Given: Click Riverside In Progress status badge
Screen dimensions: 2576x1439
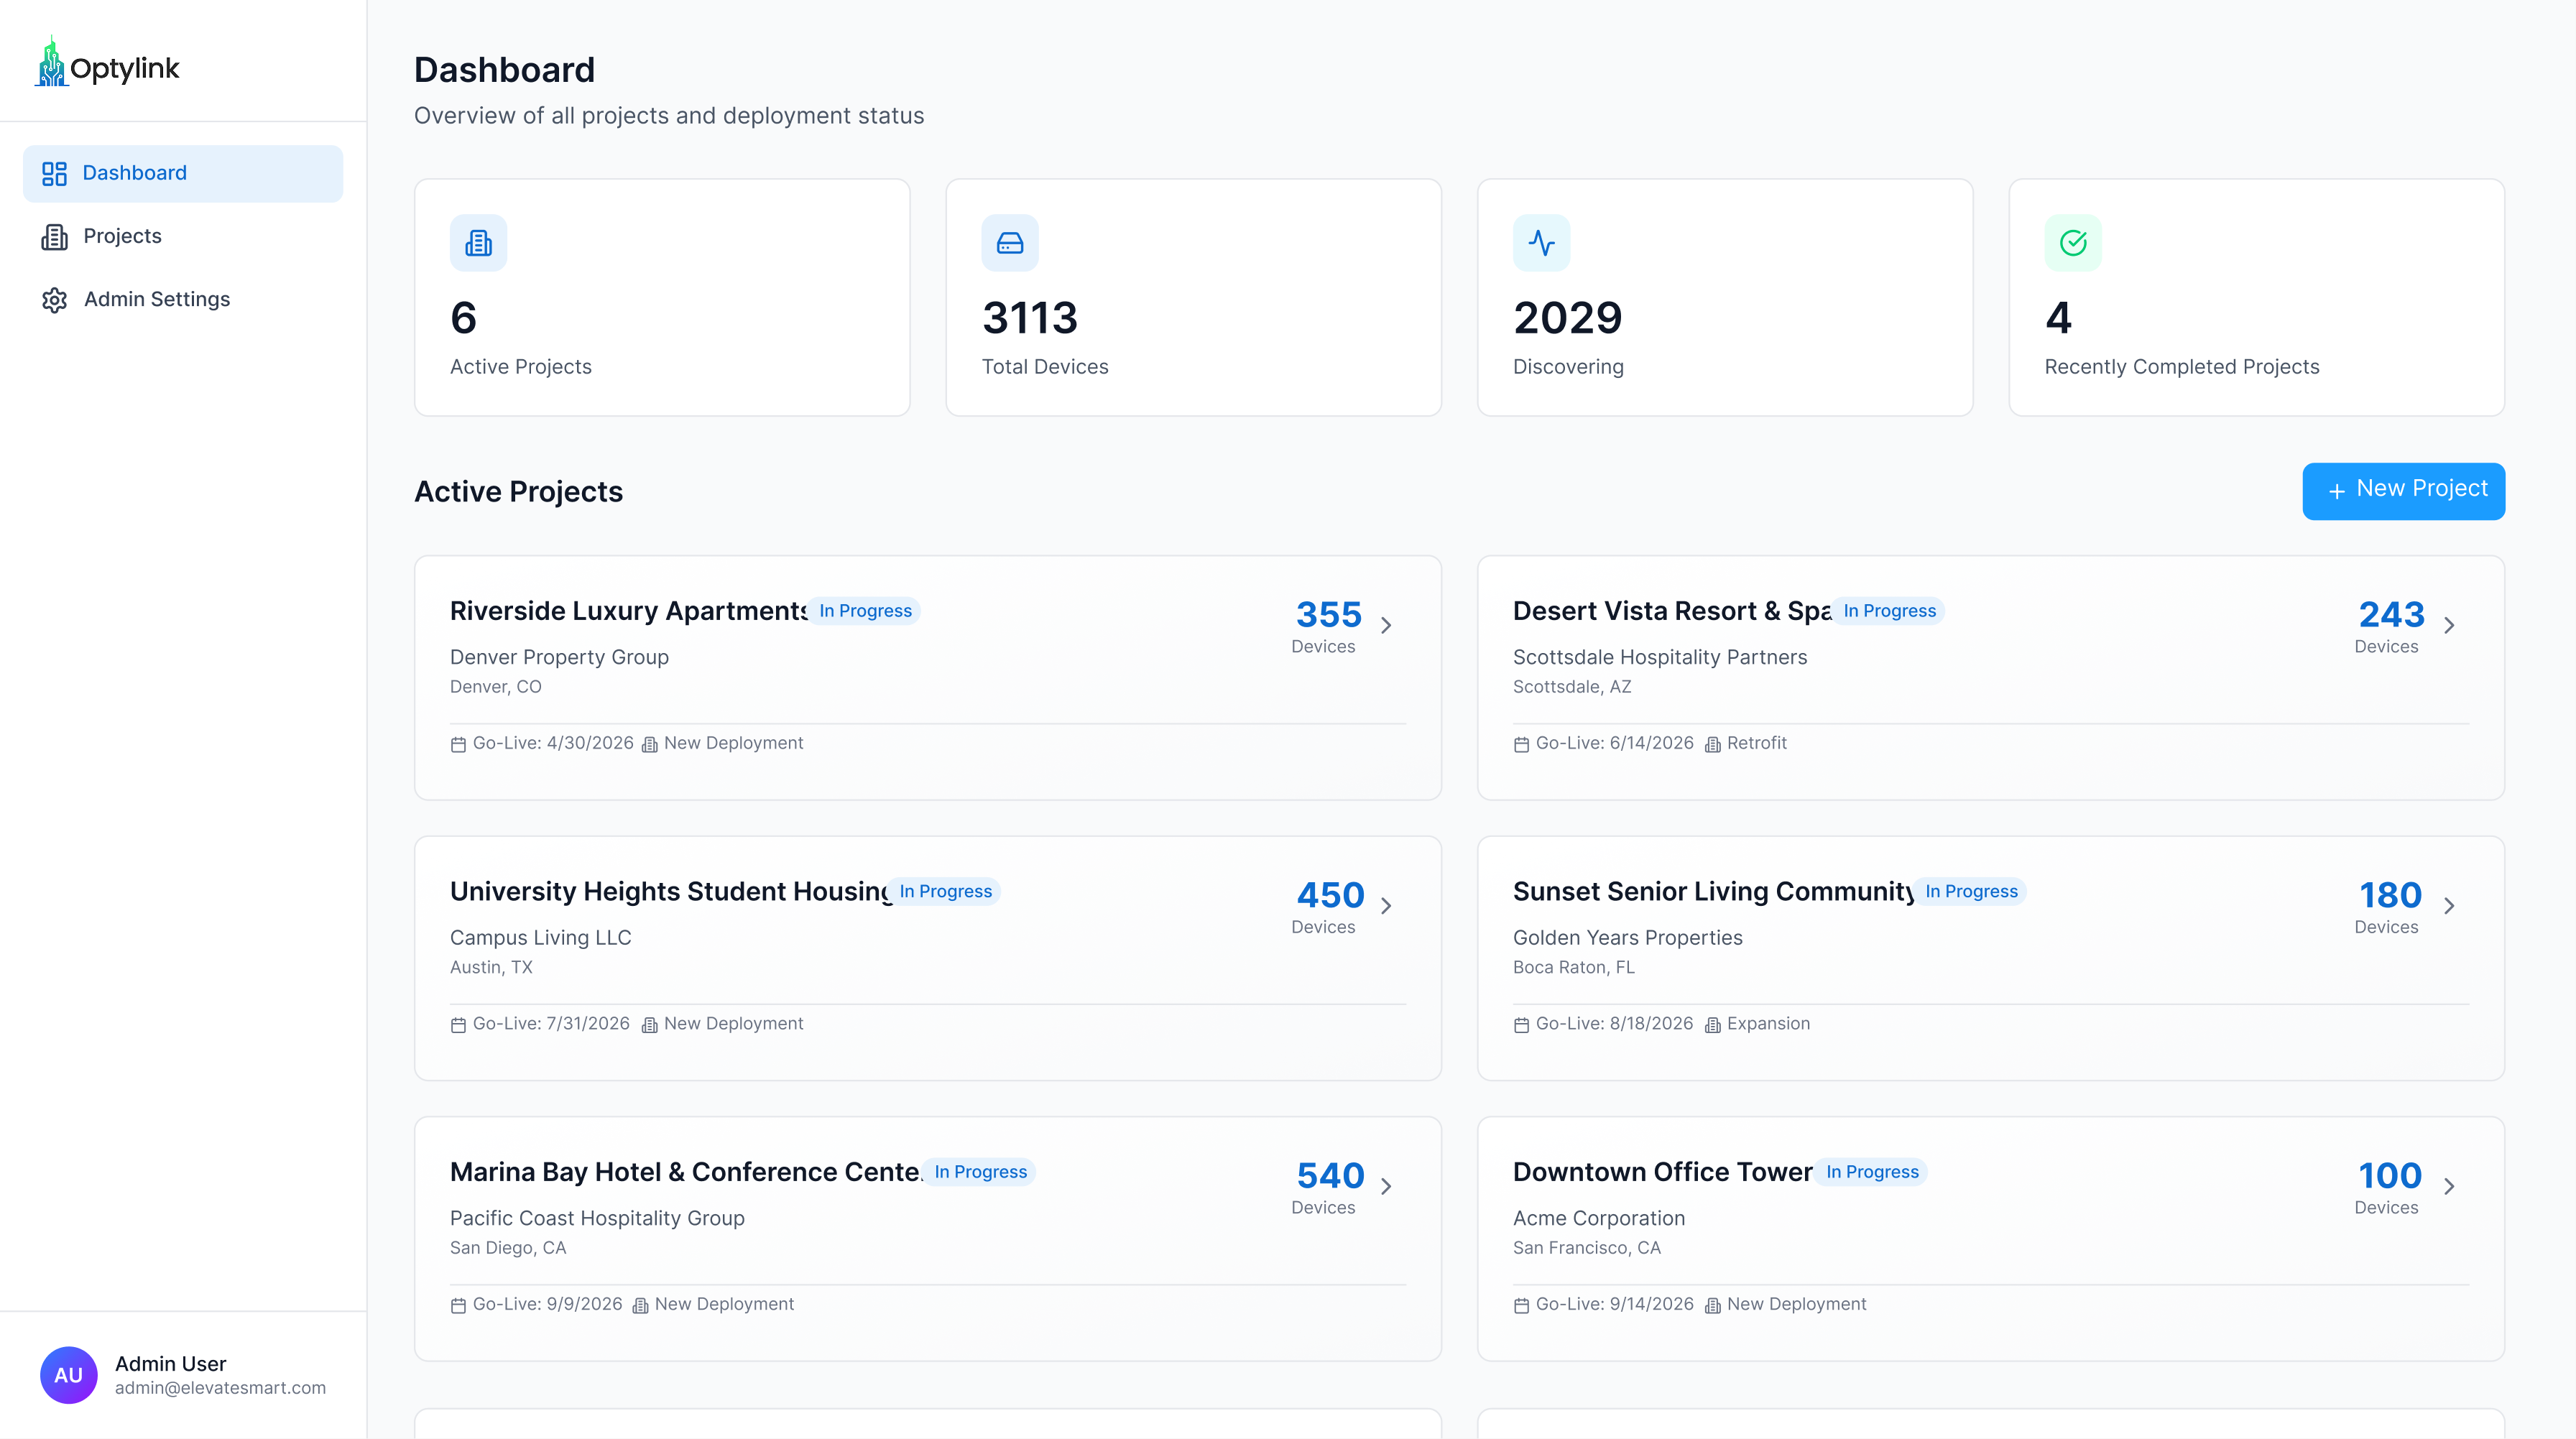Looking at the screenshot, I should click(865, 611).
